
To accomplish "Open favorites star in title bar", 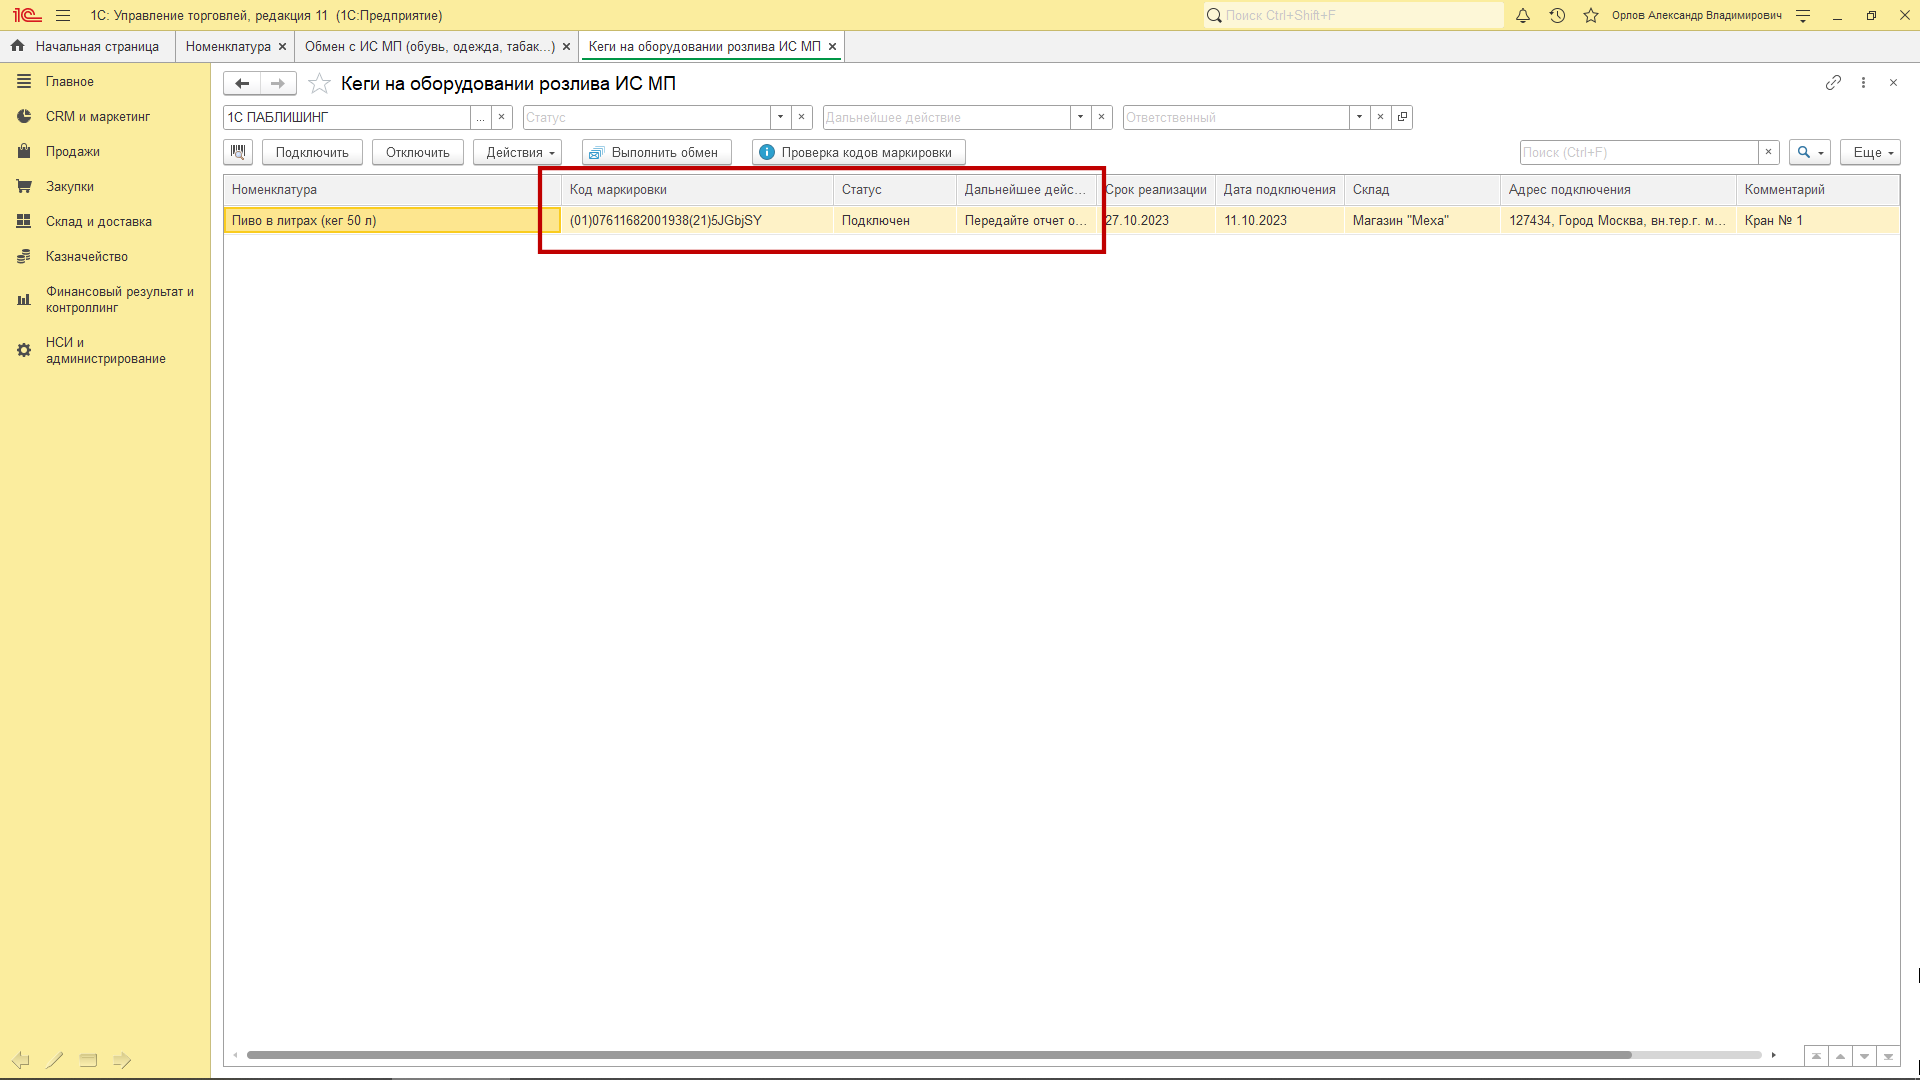I will tap(1591, 15).
